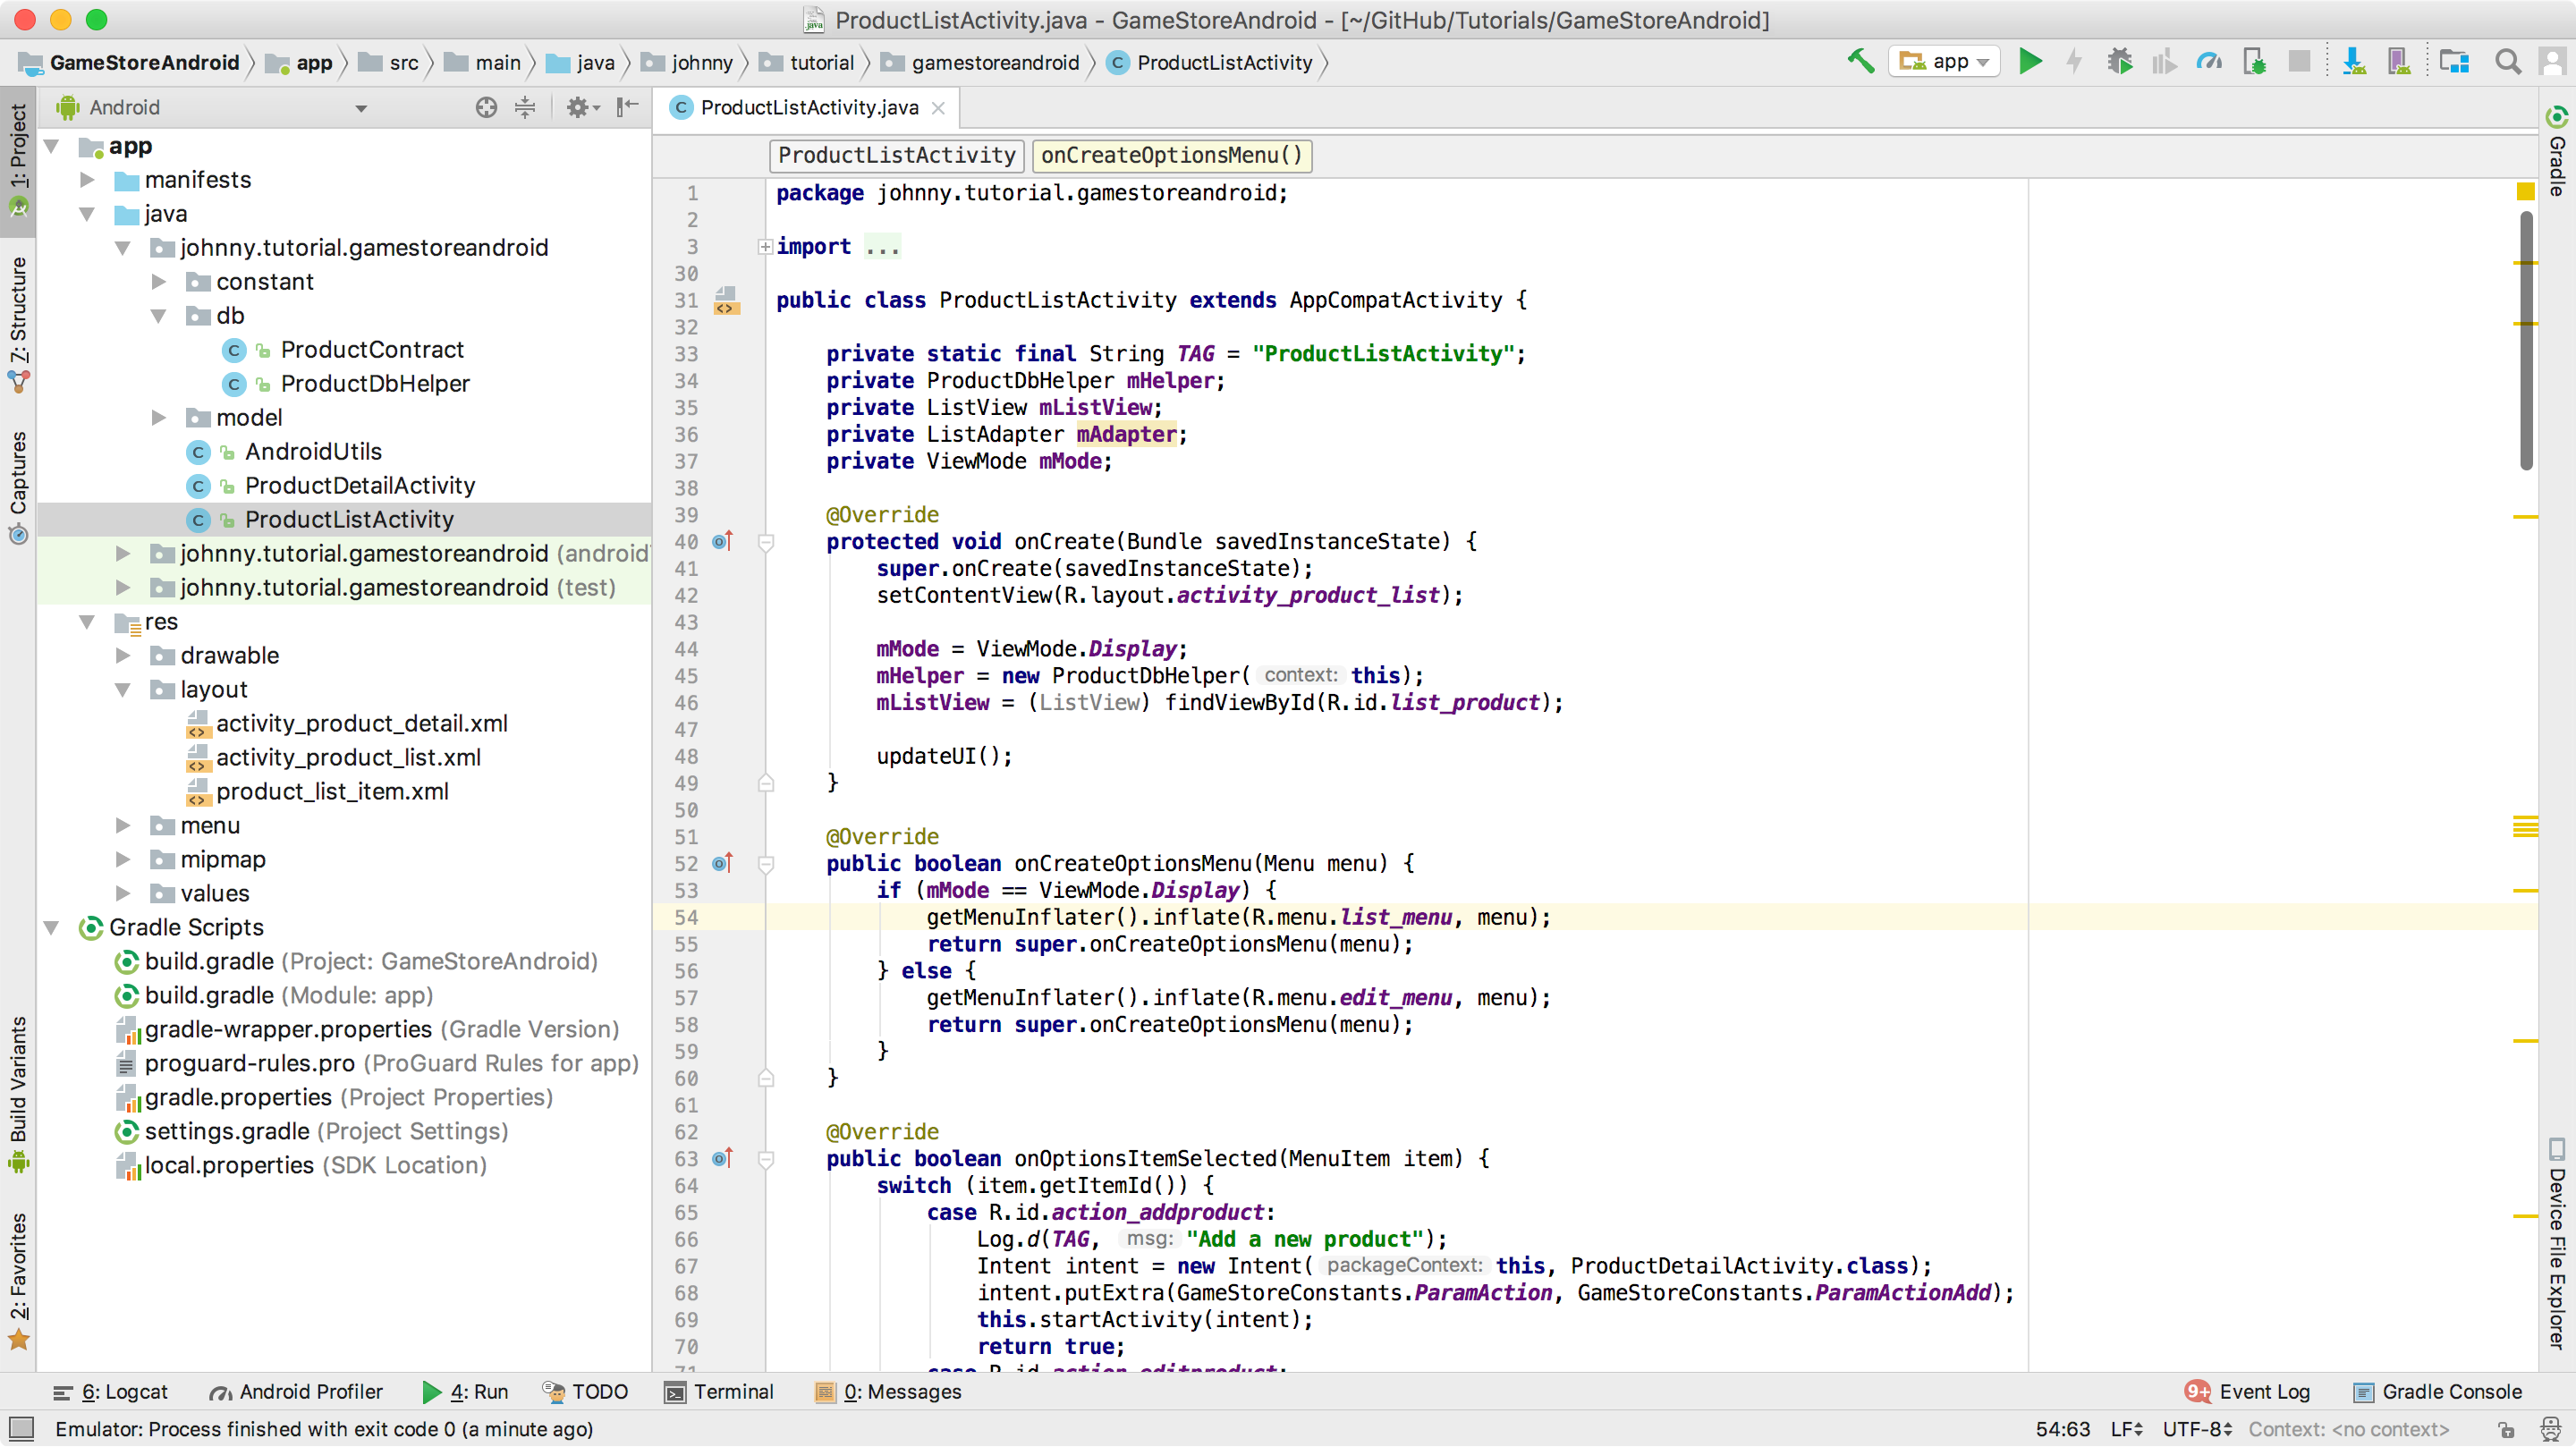The image size is (2576, 1447).
Task: Click the Scroll from Source target icon
Action: [x=486, y=107]
